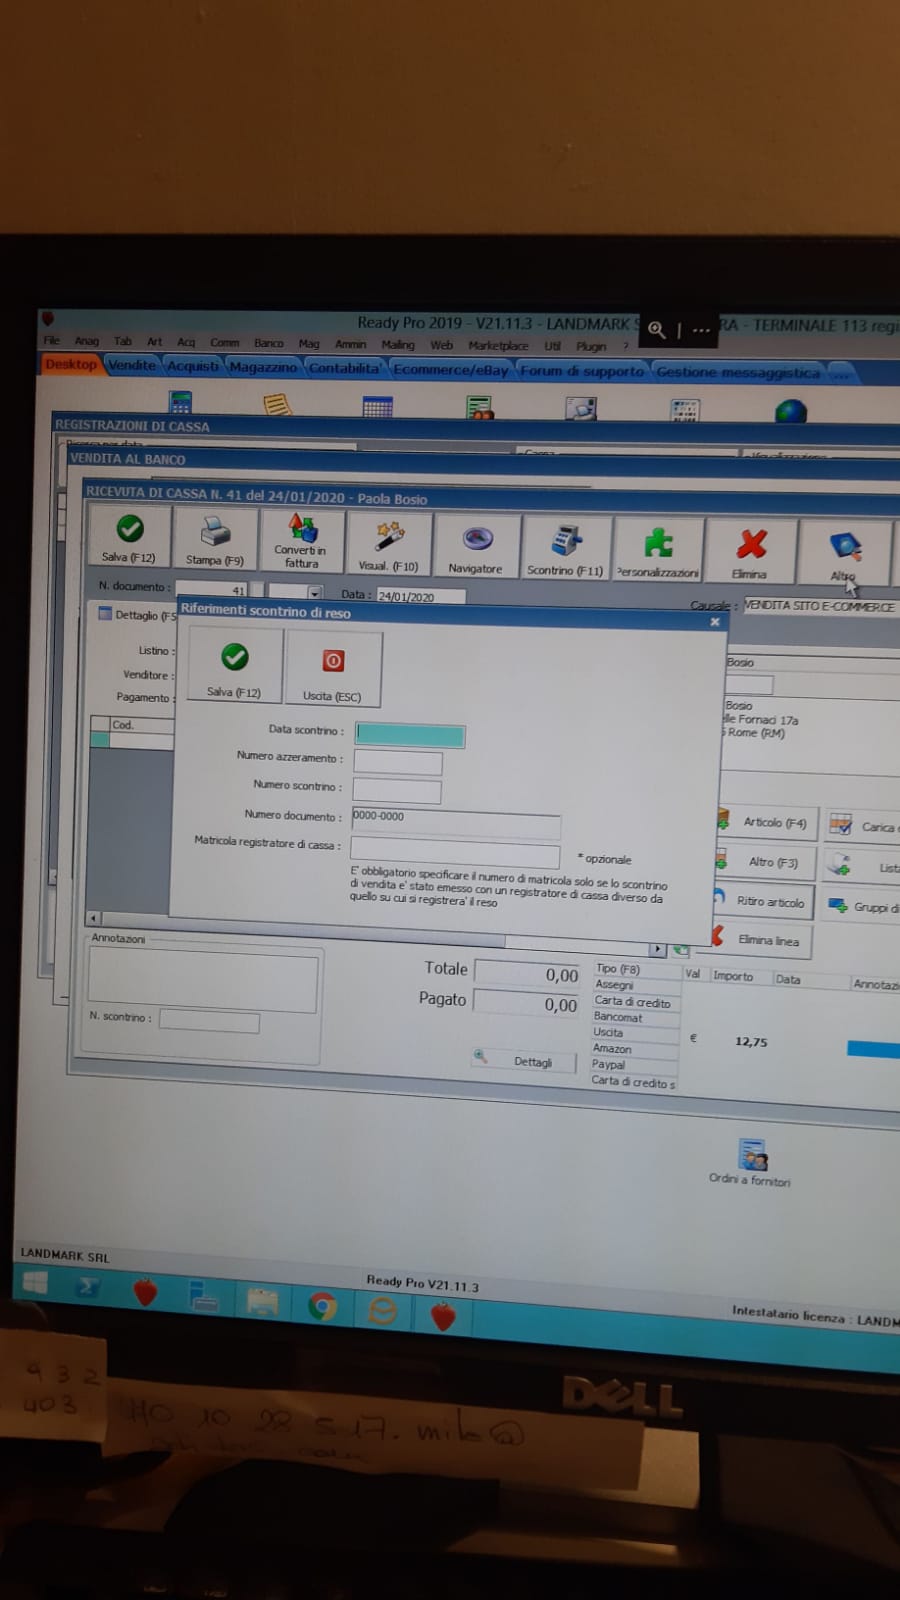
Task: Click the Data field showing 24/01/2020
Action: (x=420, y=596)
